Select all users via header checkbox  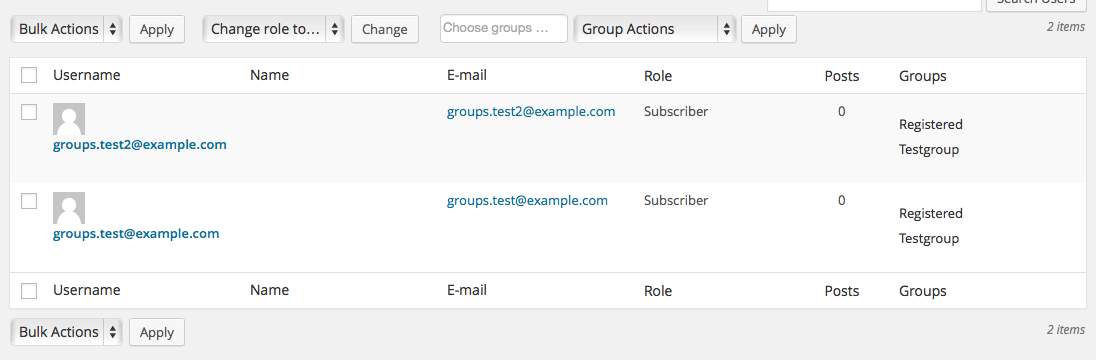[29, 75]
